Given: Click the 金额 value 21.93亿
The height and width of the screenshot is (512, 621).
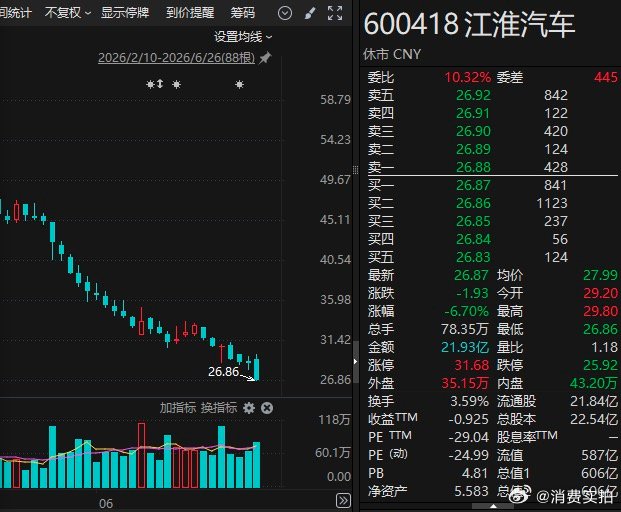Looking at the screenshot, I should pyautogui.click(x=465, y=347).
